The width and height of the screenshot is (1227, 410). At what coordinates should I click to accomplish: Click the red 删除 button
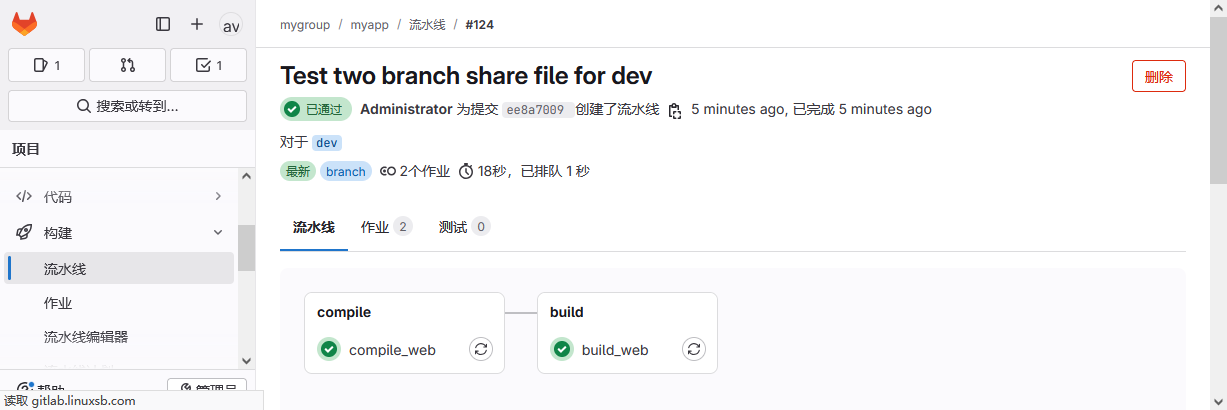click(x=1158, y=76)
